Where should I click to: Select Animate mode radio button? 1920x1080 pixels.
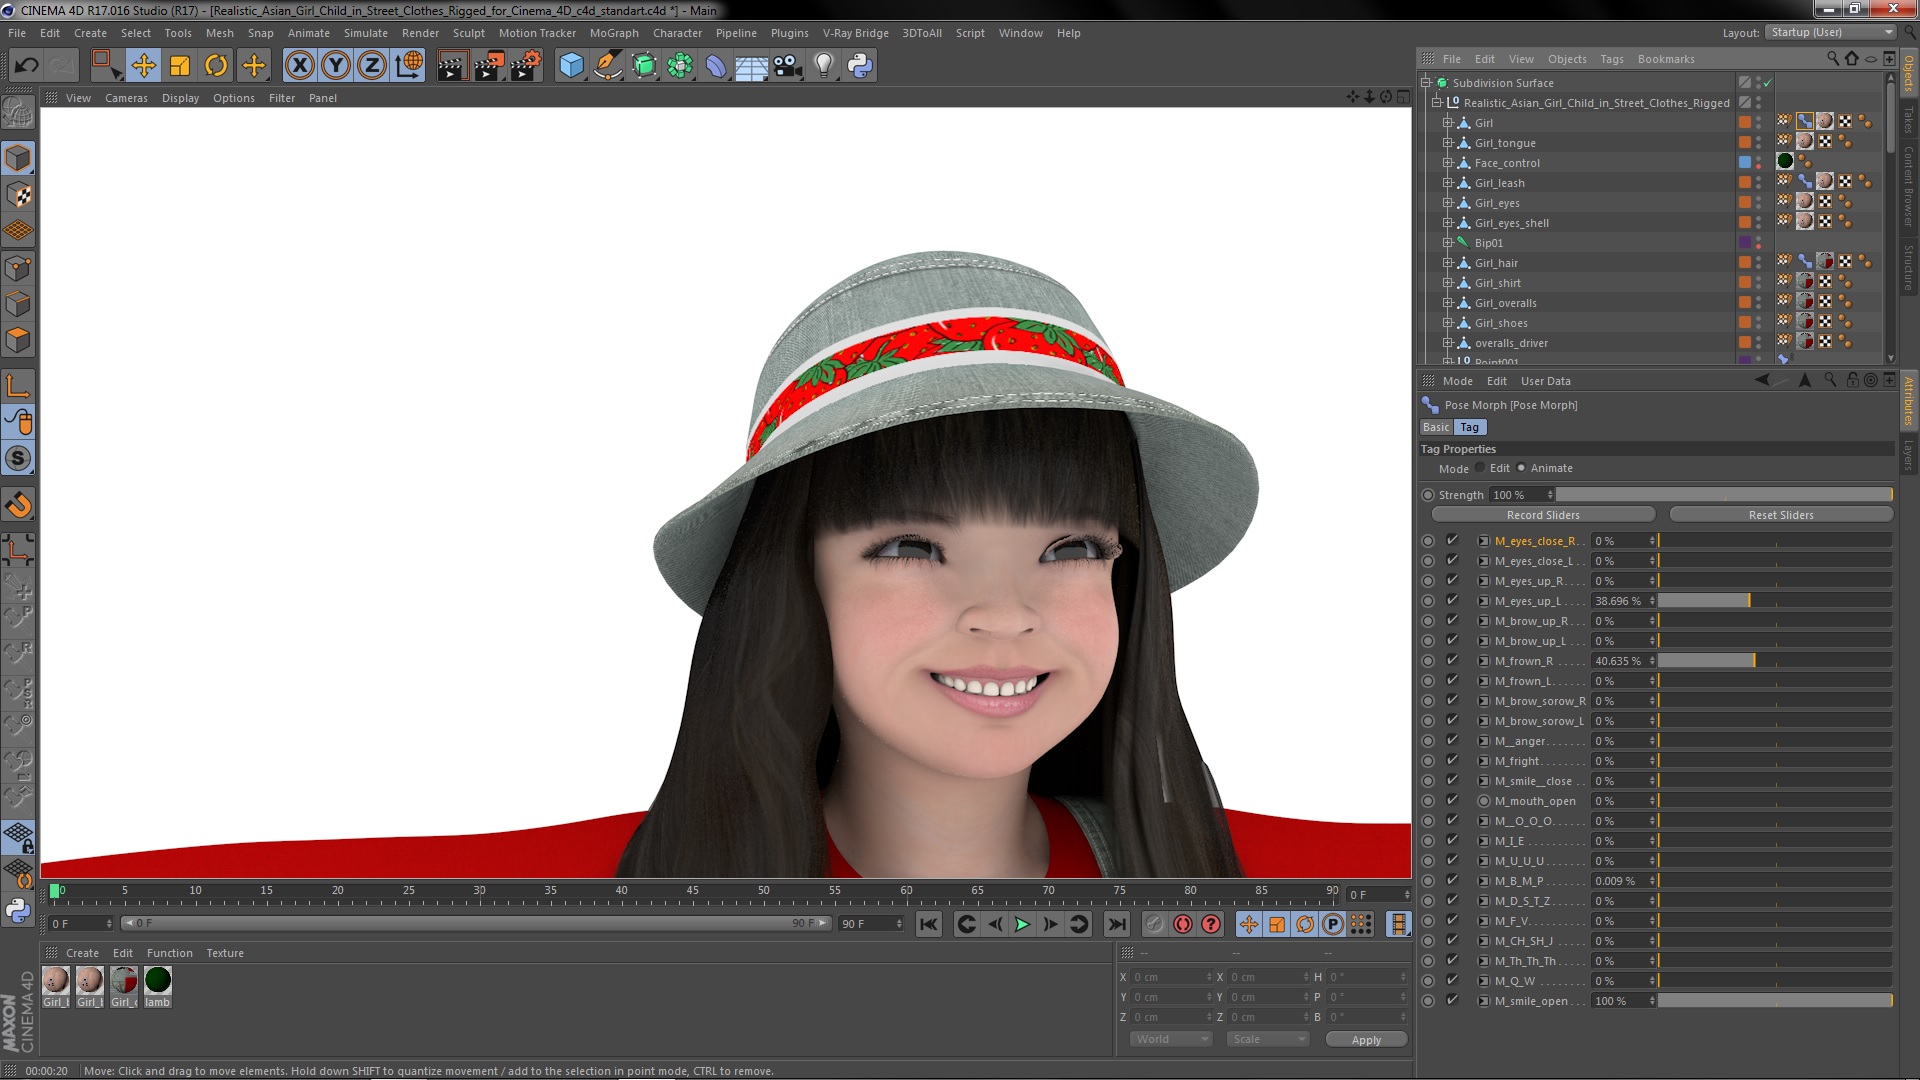coord(1522,468)
